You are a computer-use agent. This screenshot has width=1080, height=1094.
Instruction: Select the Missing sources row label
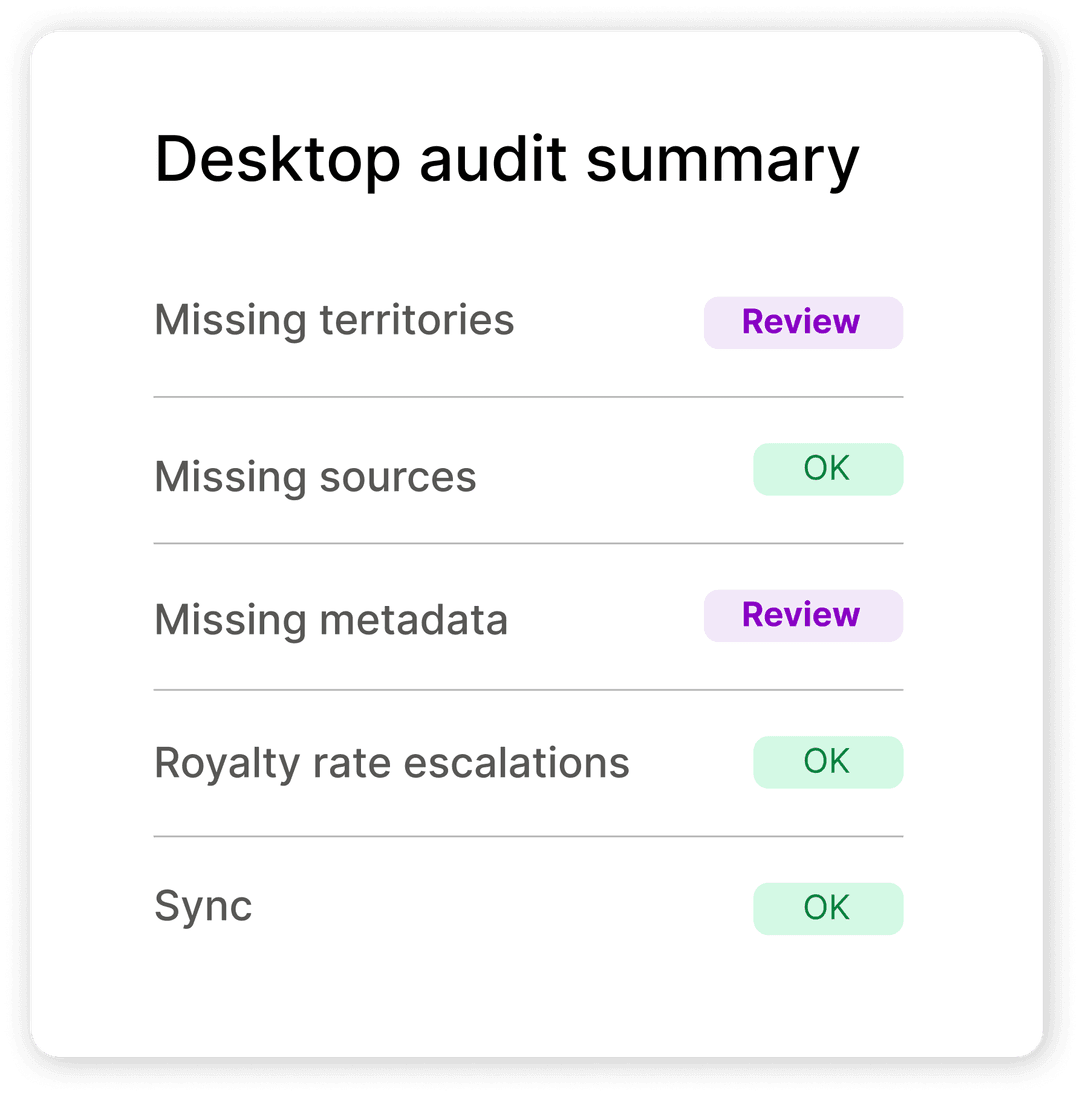[x=315, y=478]
